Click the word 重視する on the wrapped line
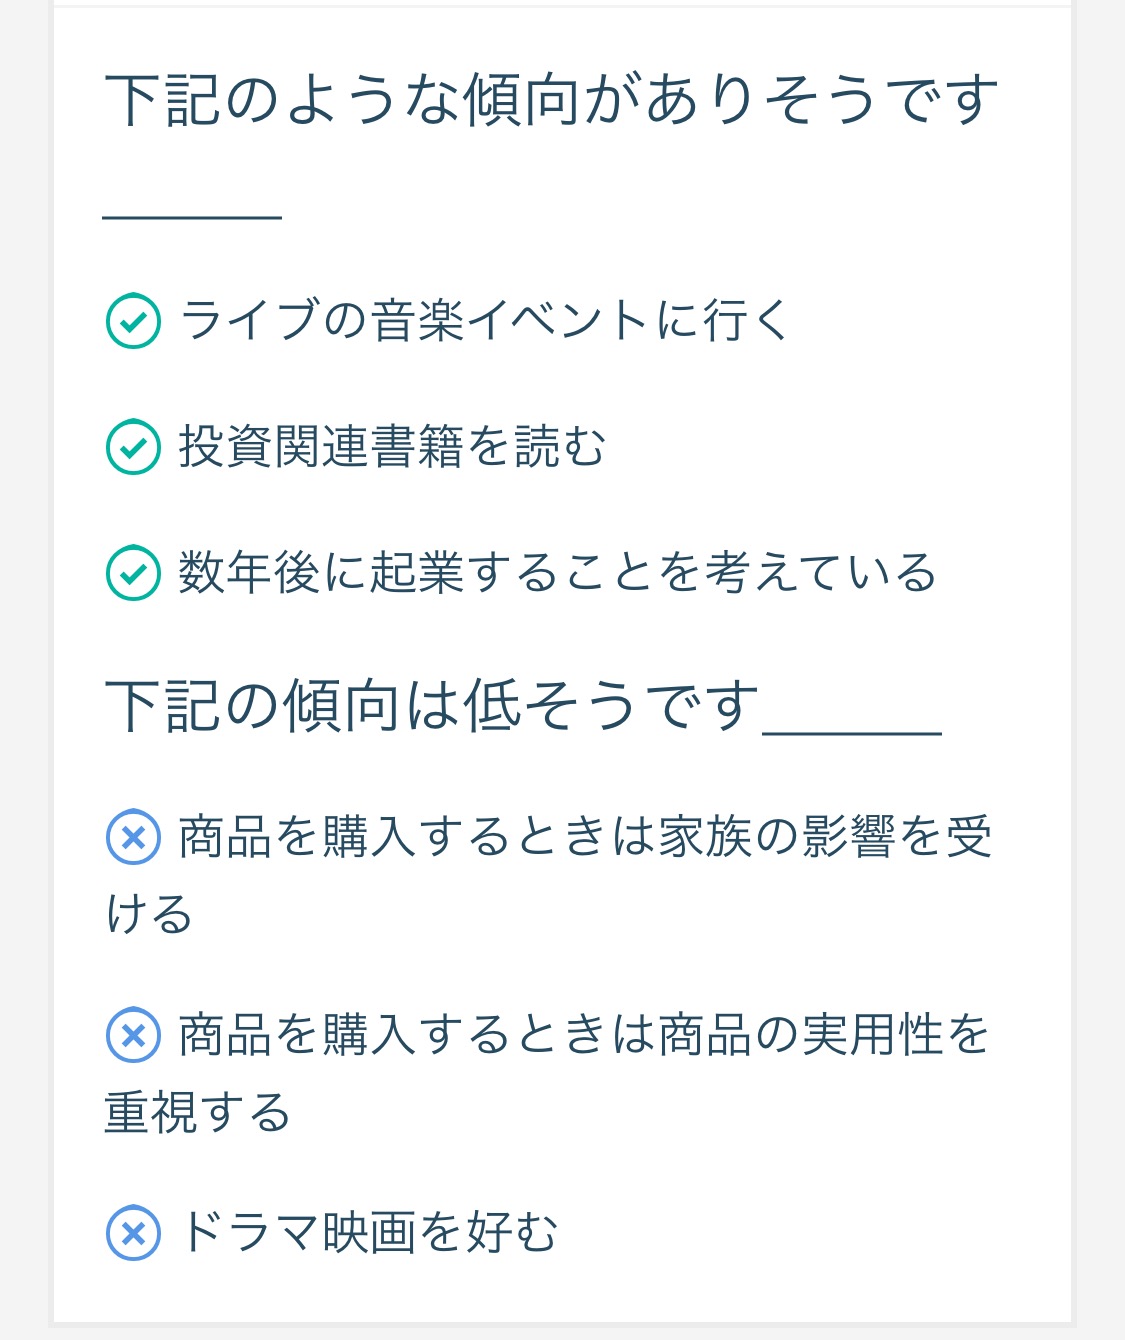Screen dimensions: 1125x1340 tap(198, 1113)
